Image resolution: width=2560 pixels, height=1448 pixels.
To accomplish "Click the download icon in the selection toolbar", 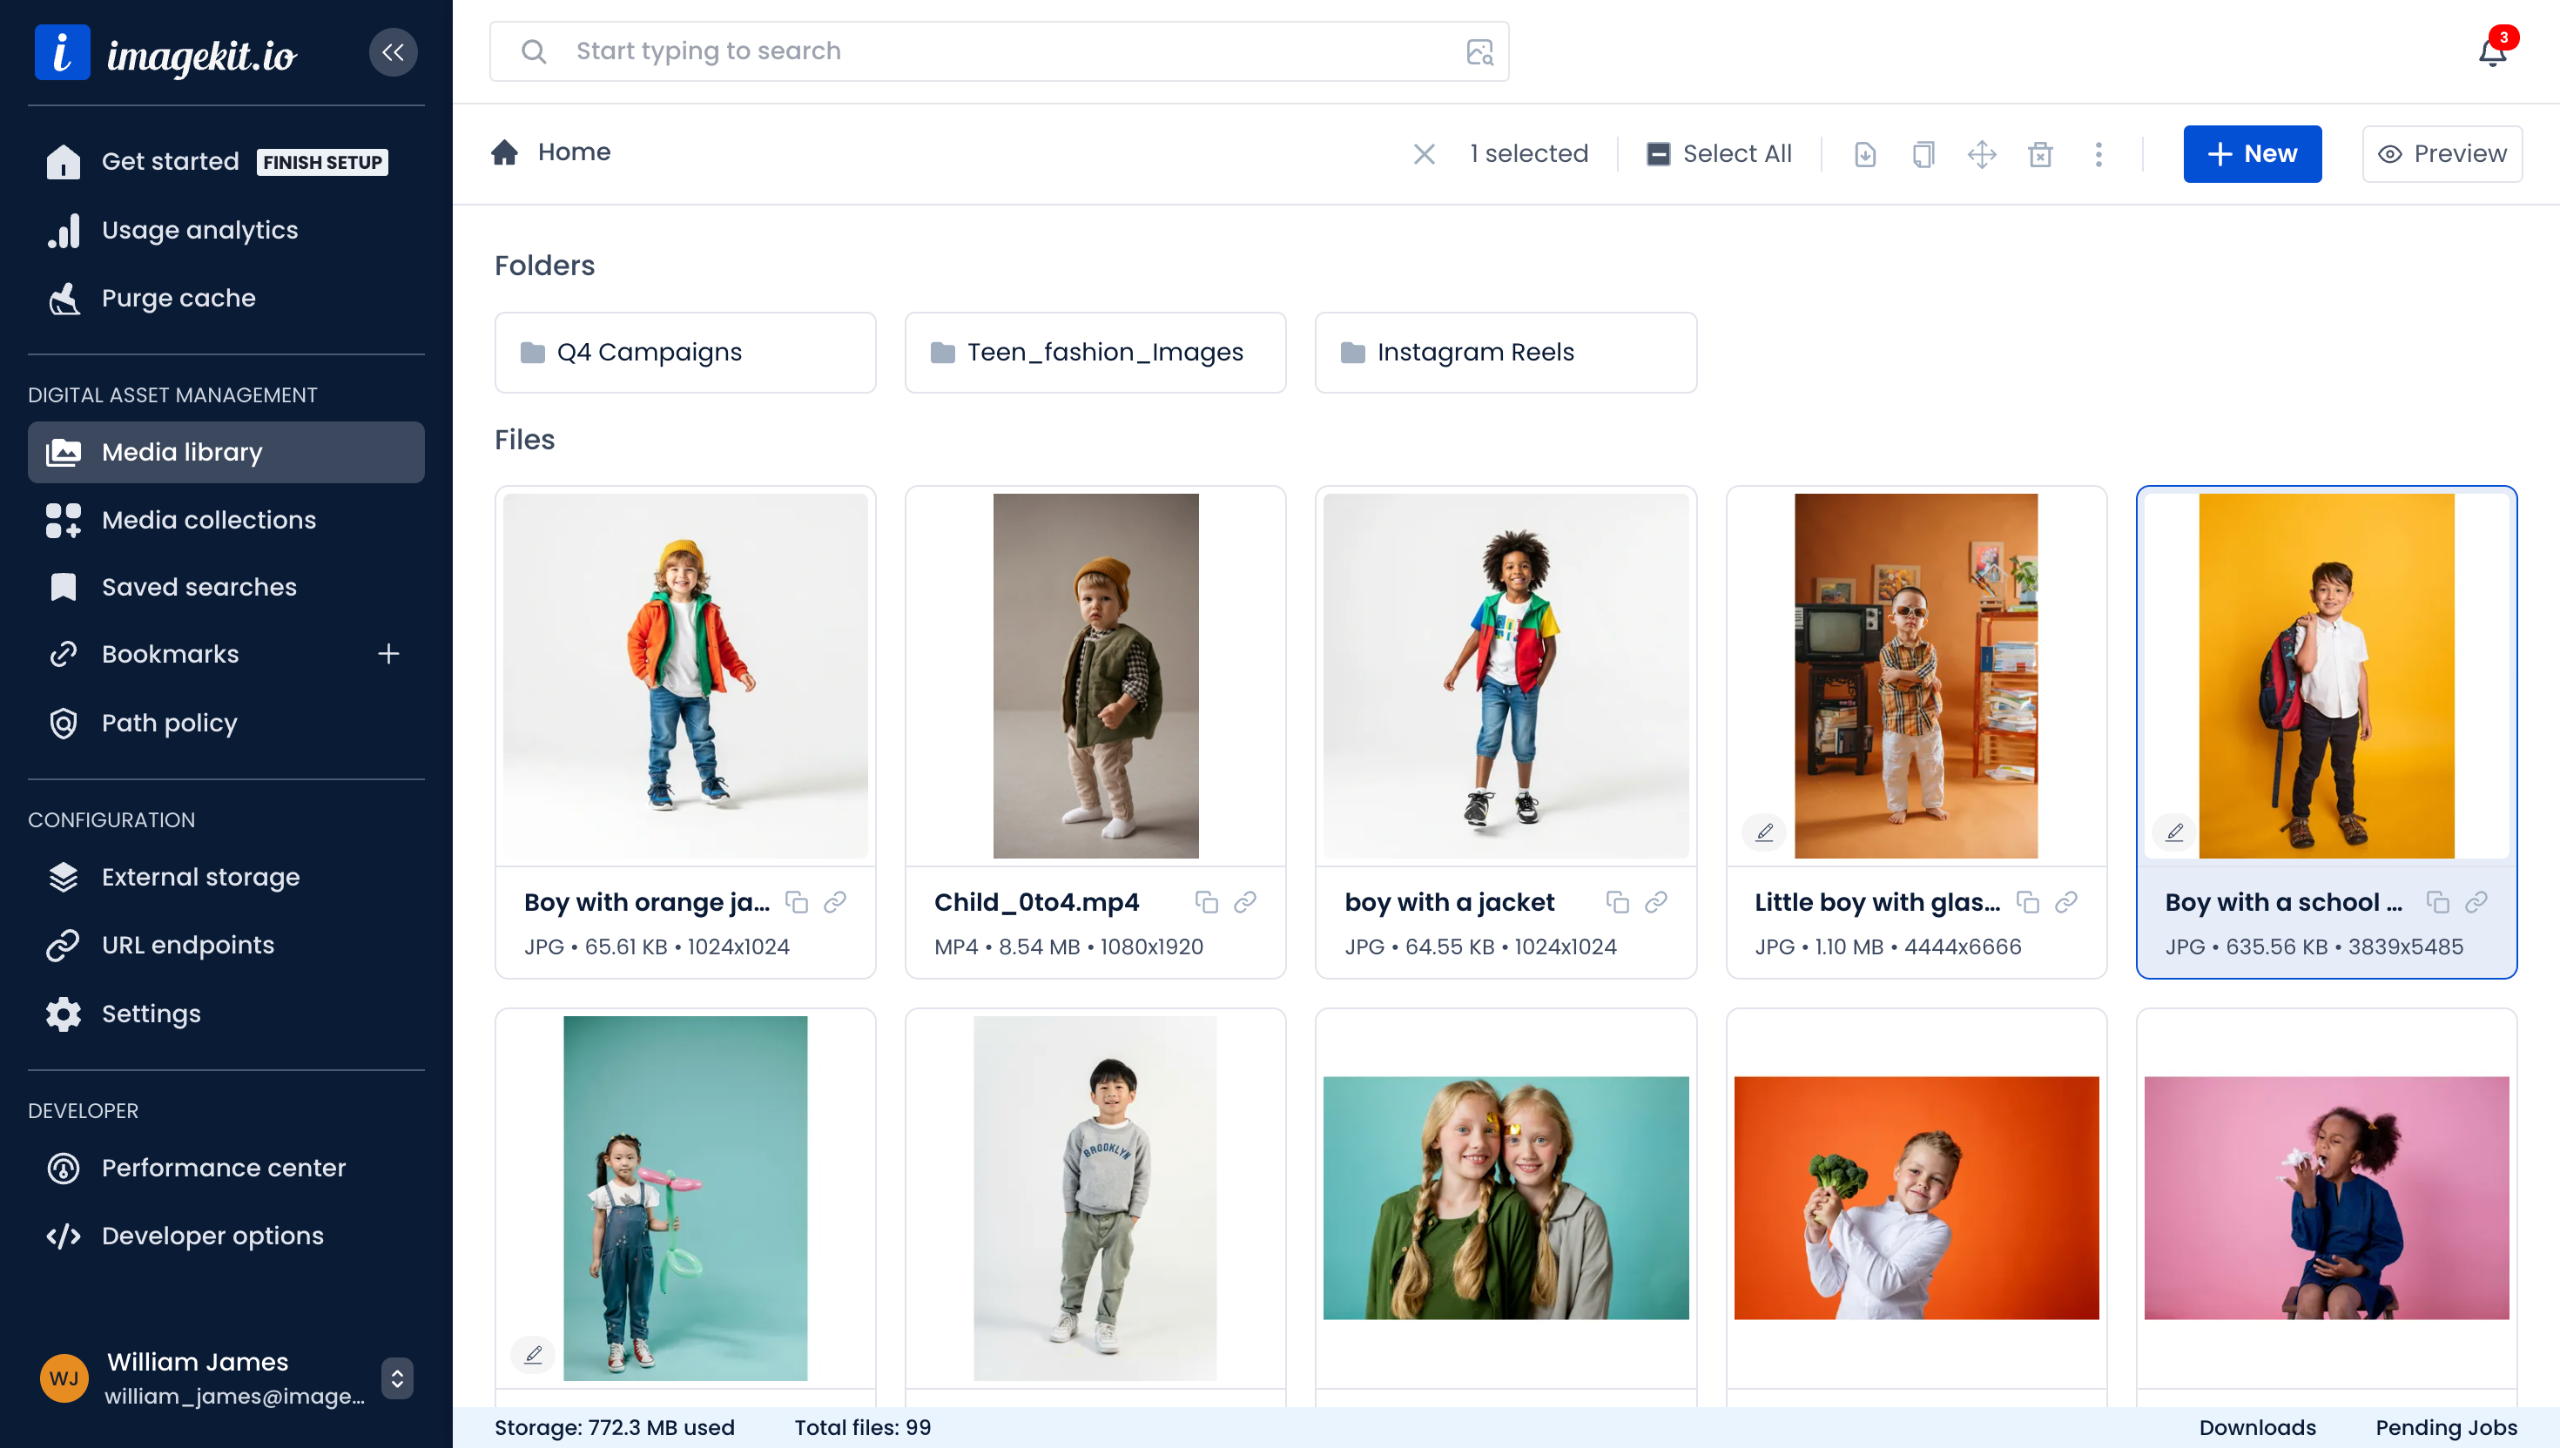I will pyautogui.click(x=1865, y=154).
